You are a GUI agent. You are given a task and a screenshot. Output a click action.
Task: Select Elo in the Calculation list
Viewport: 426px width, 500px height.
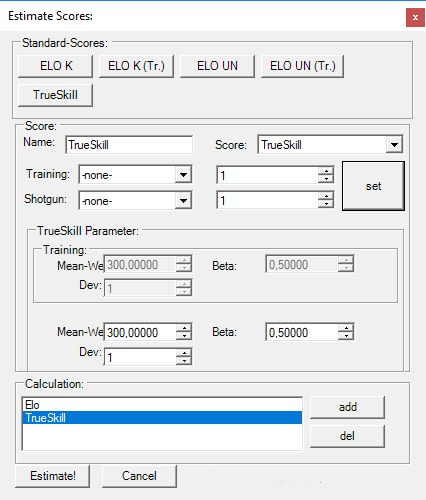(162, 405)
